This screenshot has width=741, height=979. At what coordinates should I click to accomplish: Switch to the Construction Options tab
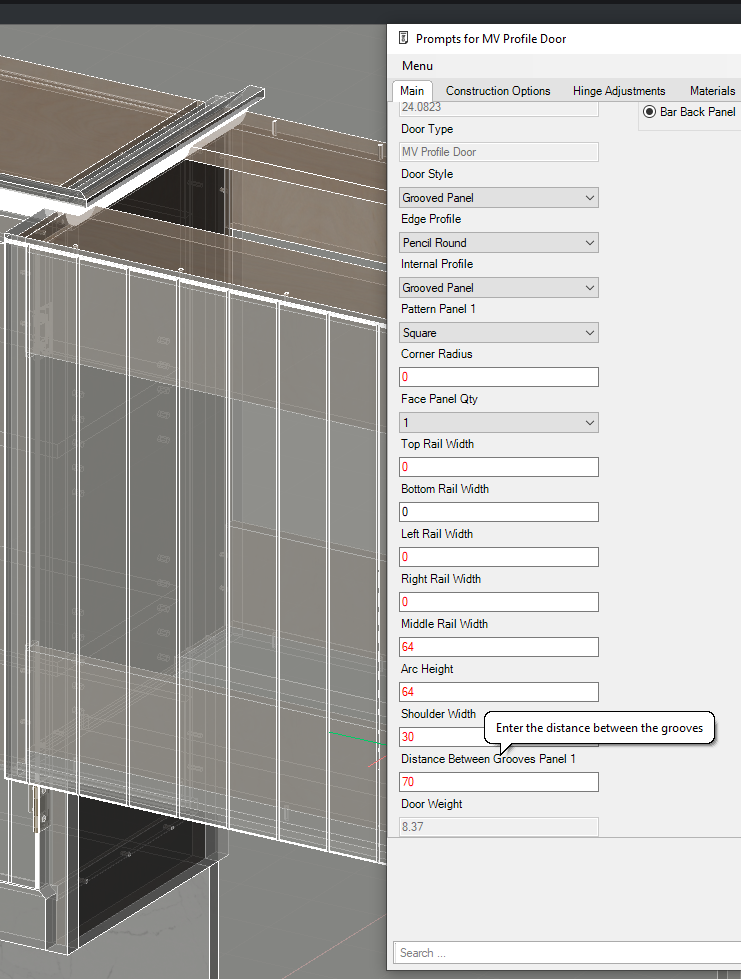coord(498,91)
